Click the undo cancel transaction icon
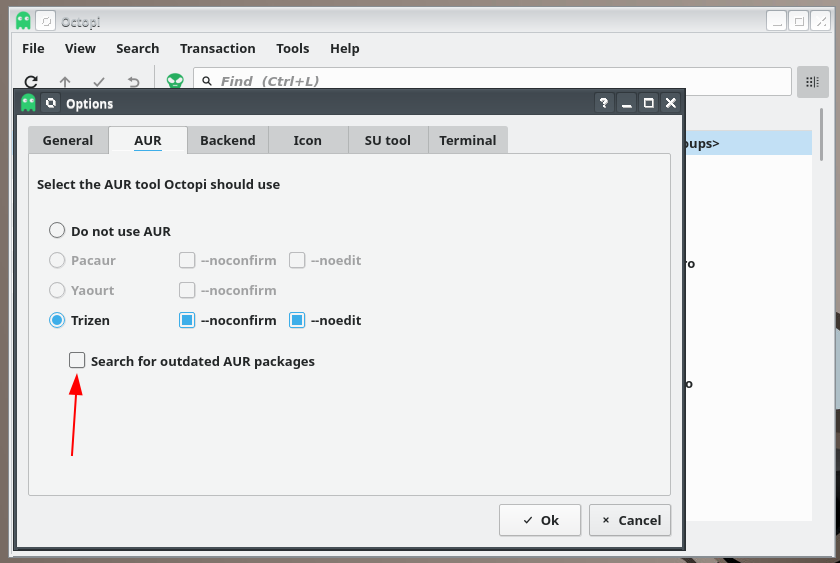The height and width of the screenshot is (563, 840). click(133, 81)
